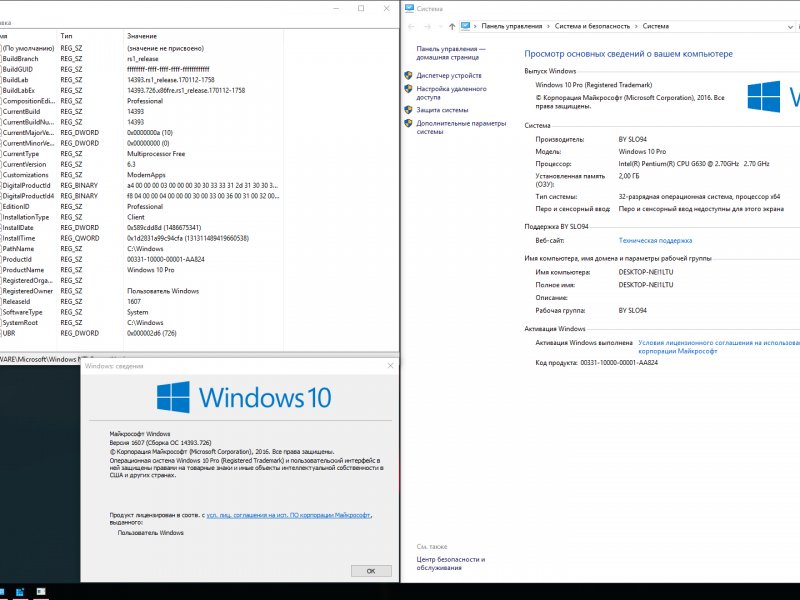The height and width of the screenshot is (600, 800).
Task: Select Customizations registry value
Action: point(25,175)
